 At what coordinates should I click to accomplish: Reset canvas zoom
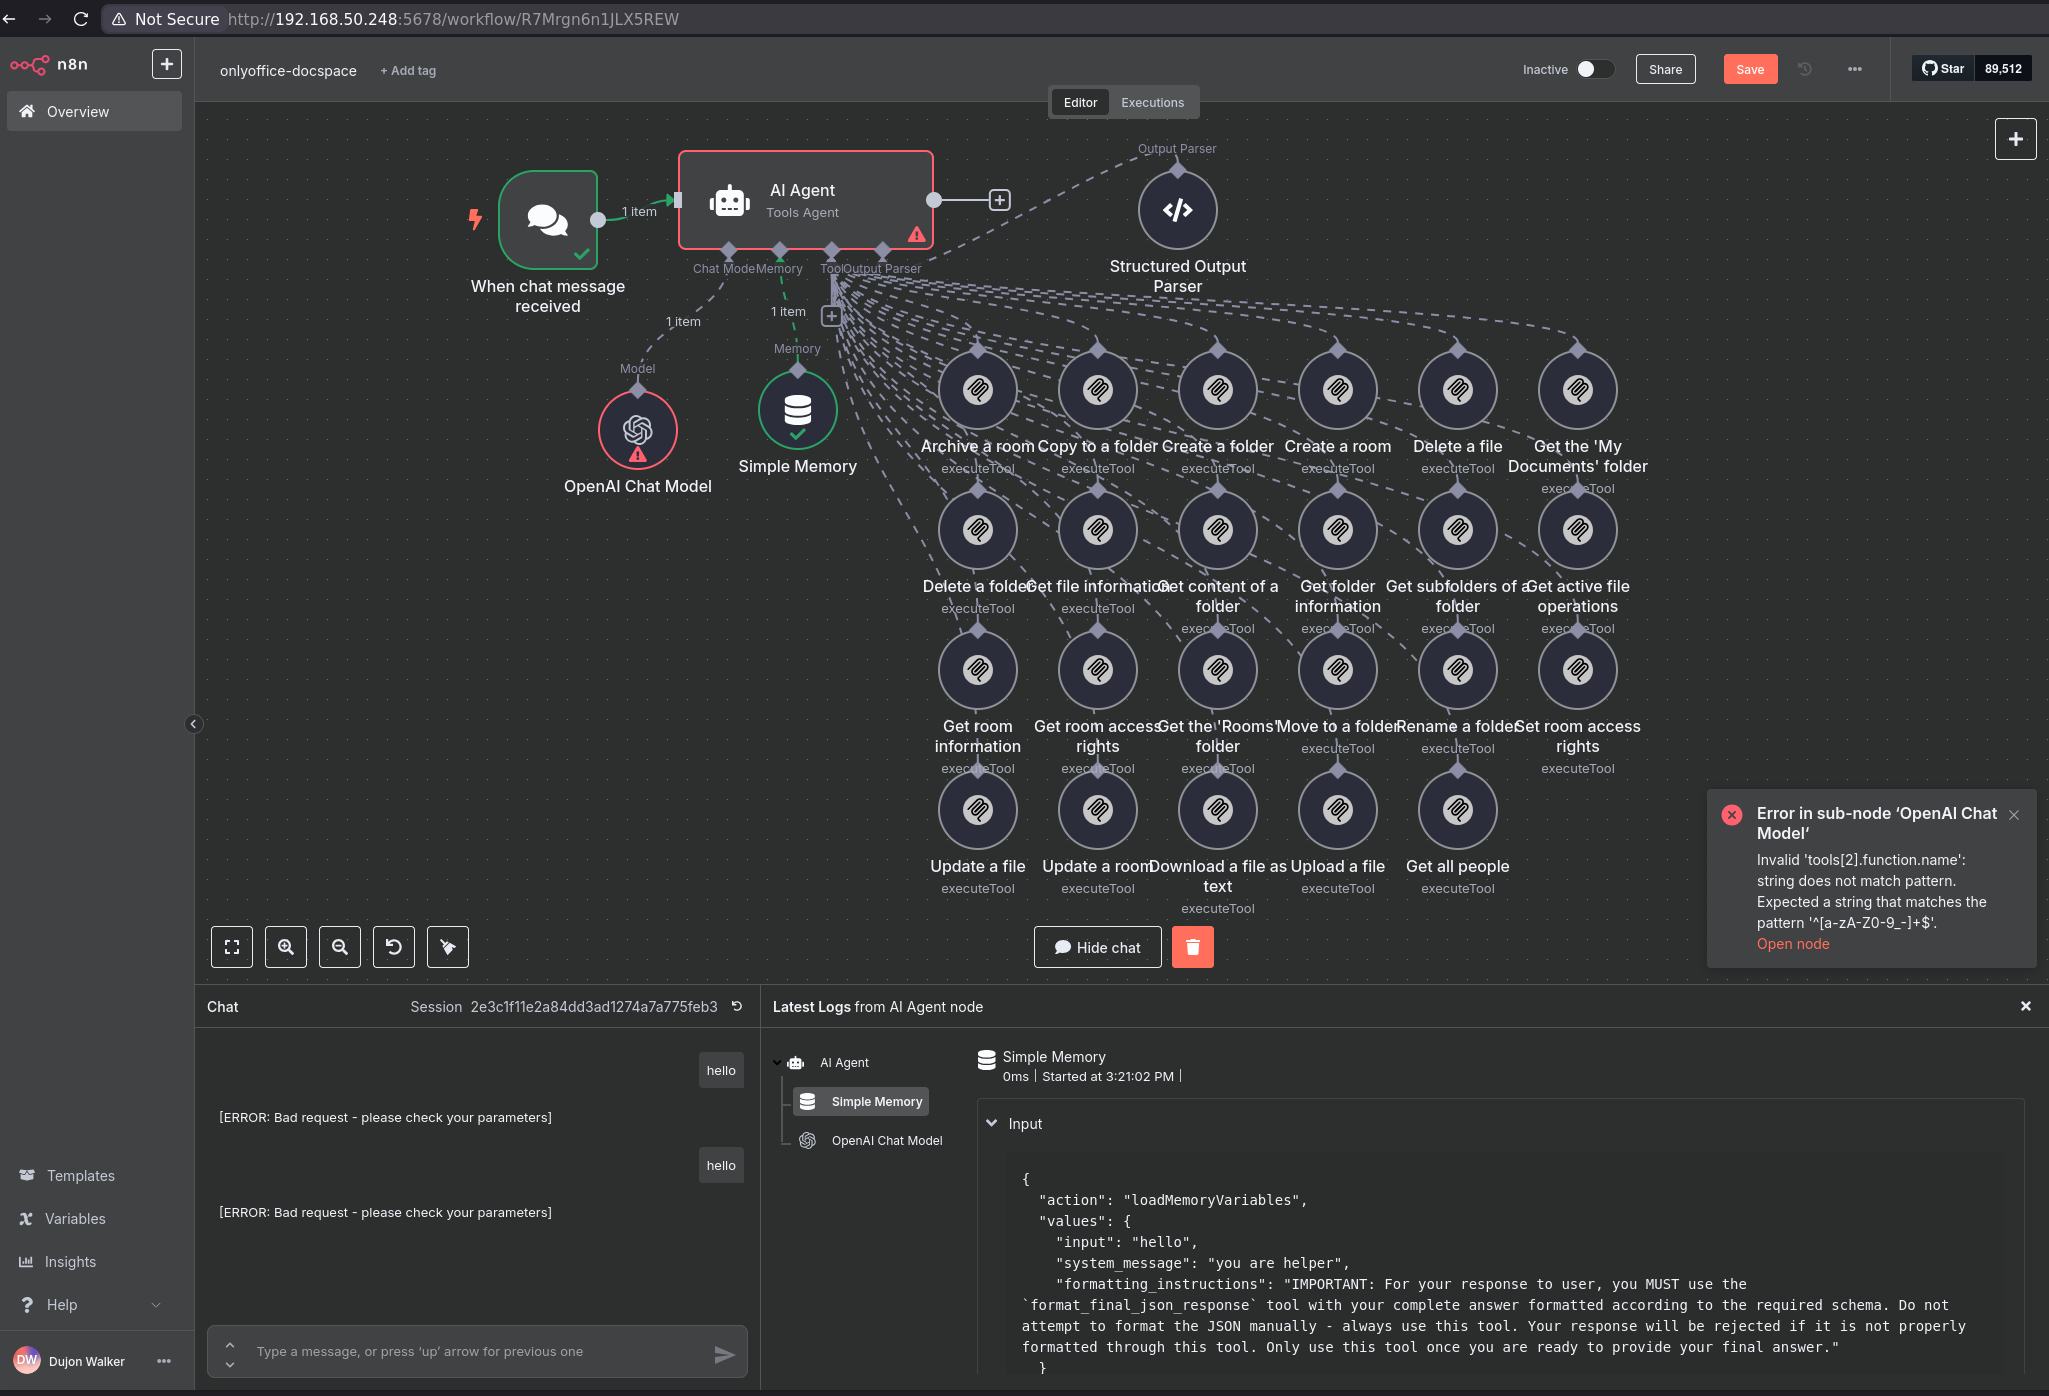tap(394, 947)
